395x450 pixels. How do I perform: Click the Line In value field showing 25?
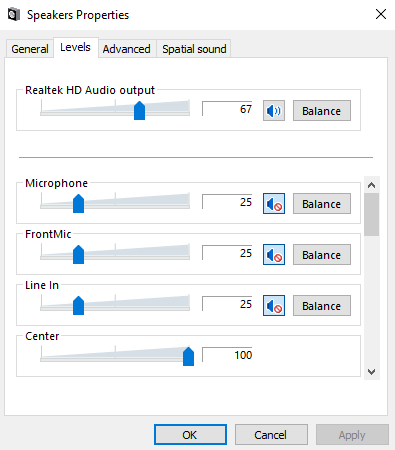(x=227, y=304)
